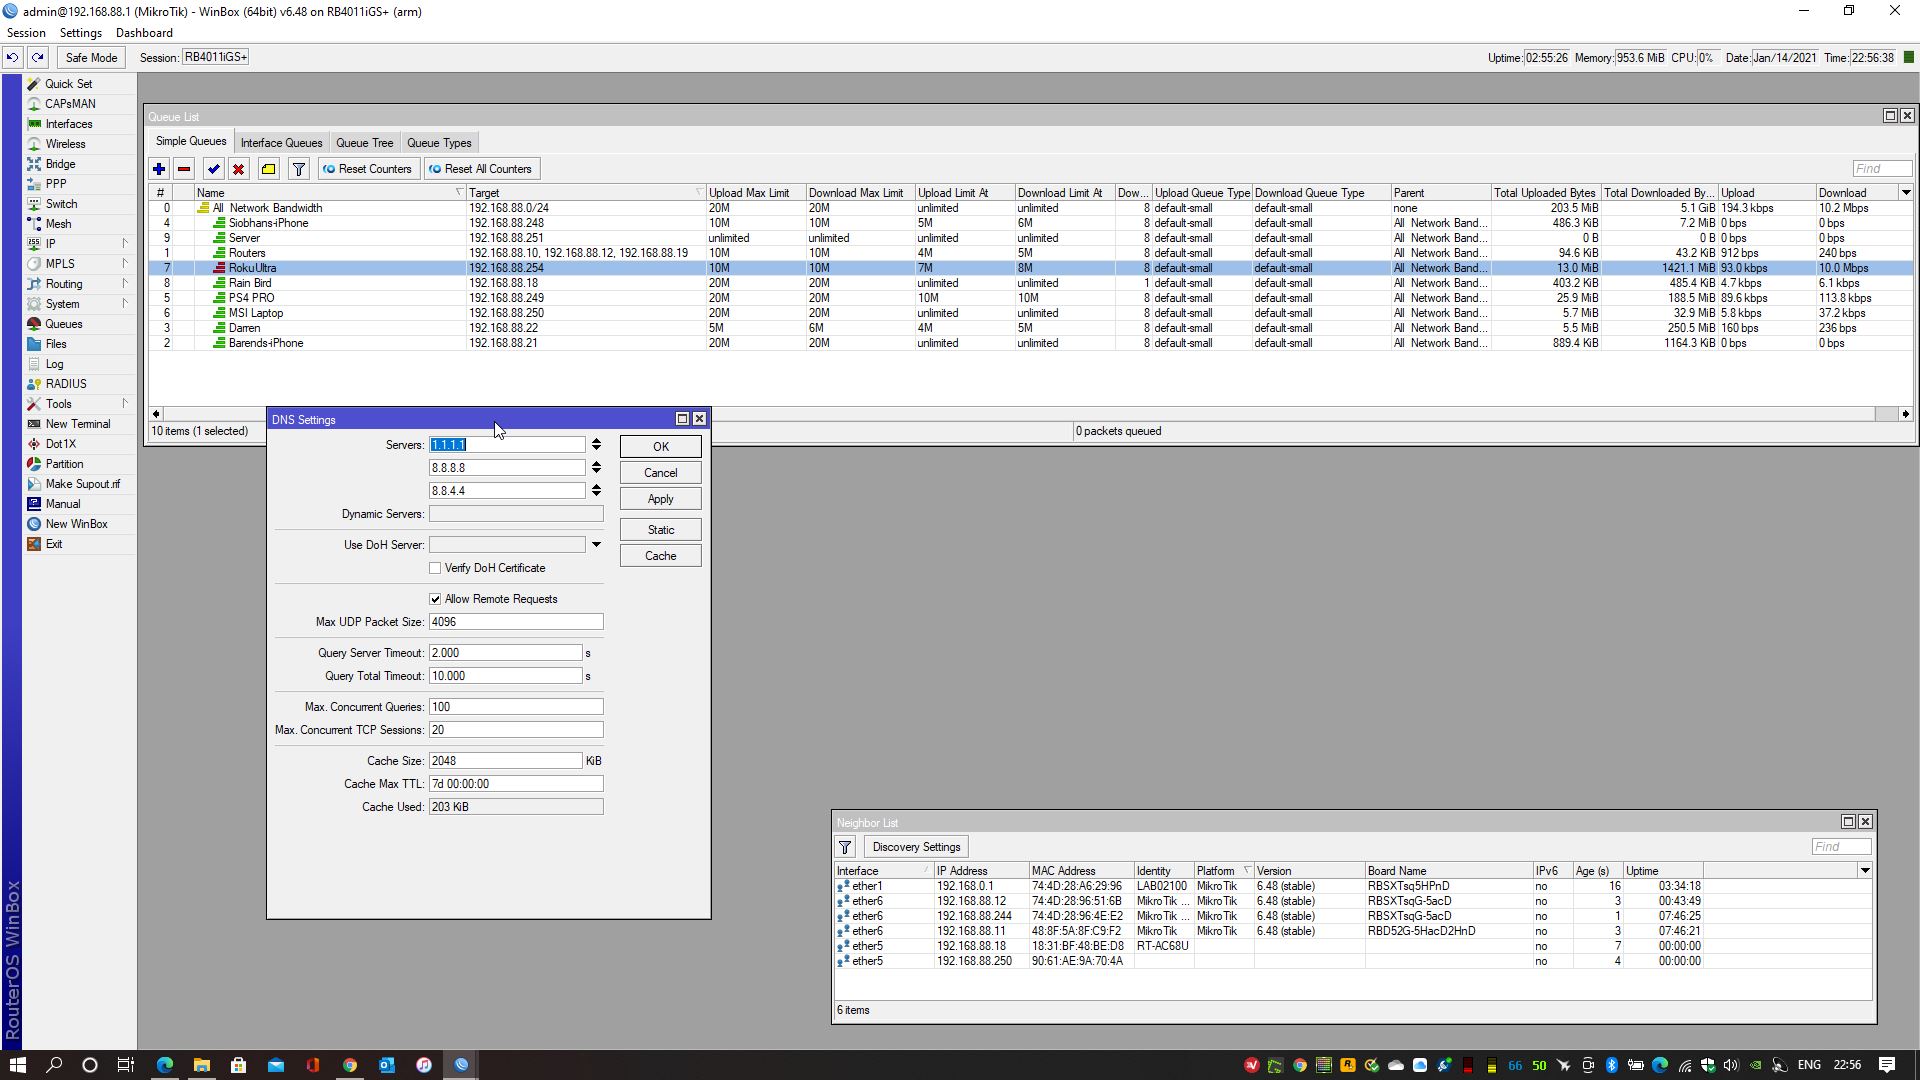Uncheck Allow Remote Requests checkbox

tap(435, 599)
